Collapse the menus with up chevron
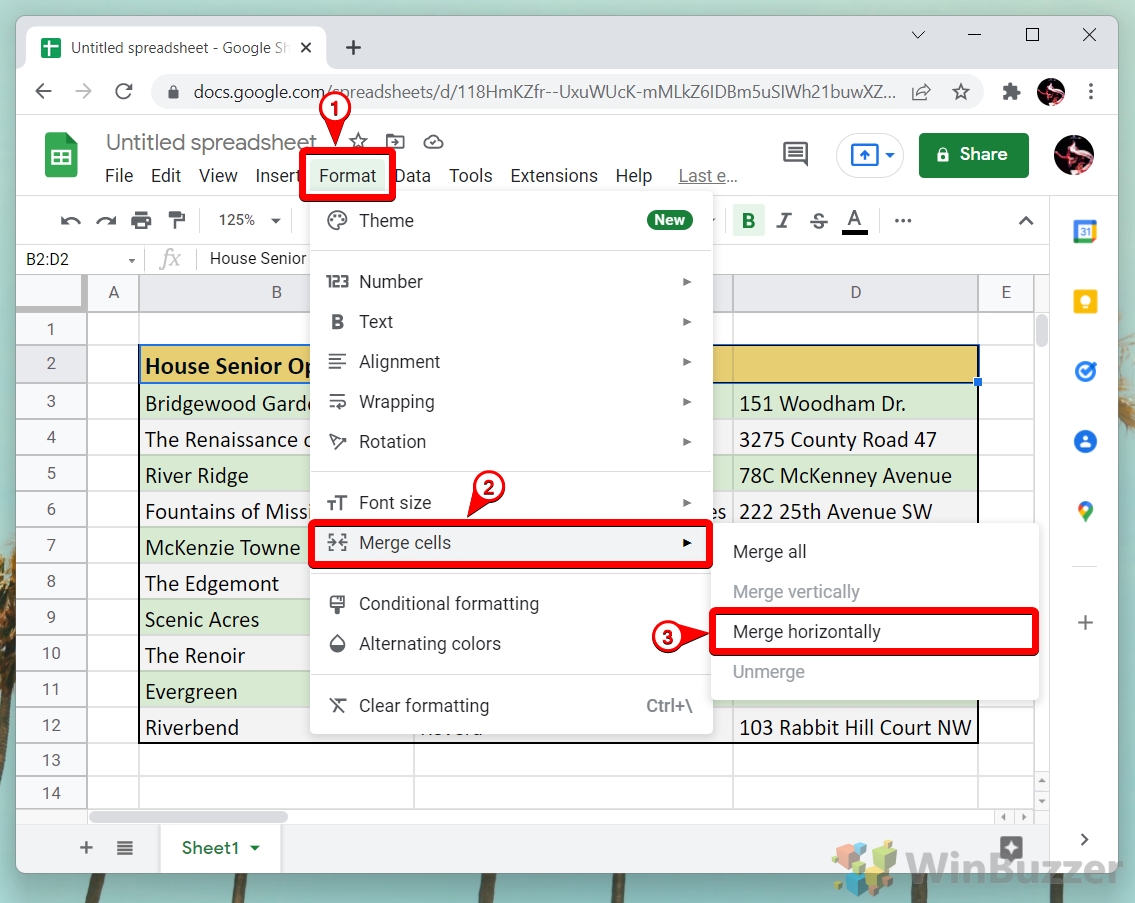 point(1026,220)
